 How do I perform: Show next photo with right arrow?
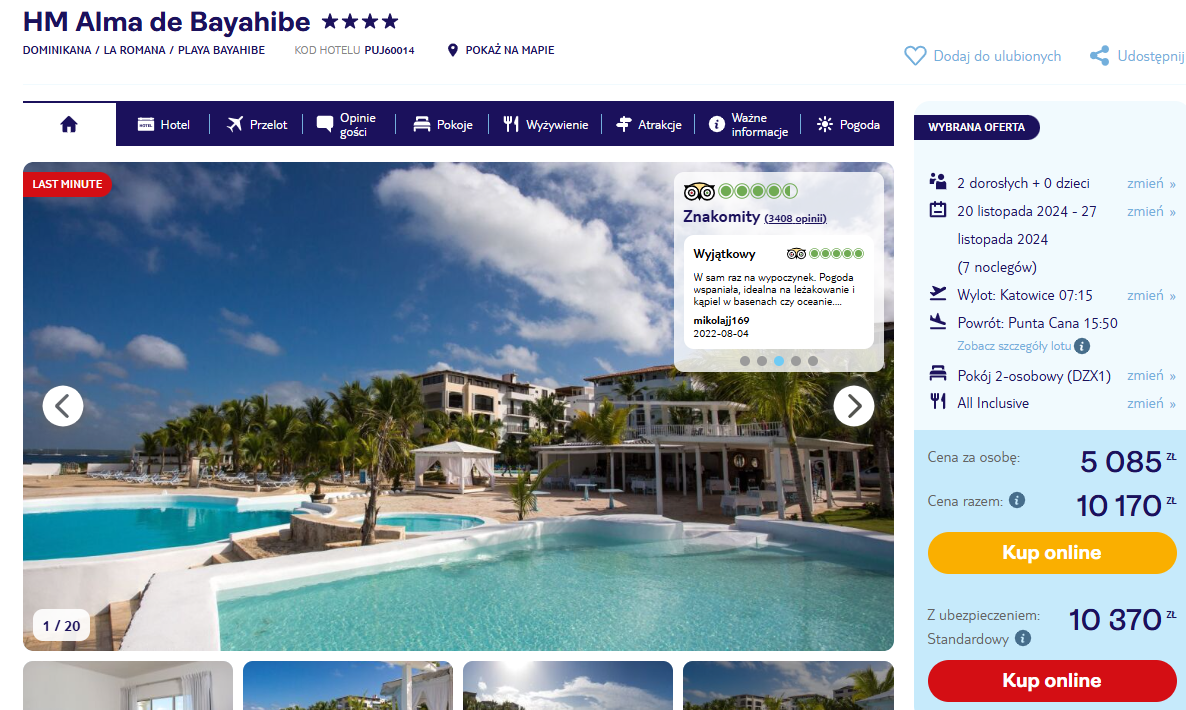(x=854, y=406)
